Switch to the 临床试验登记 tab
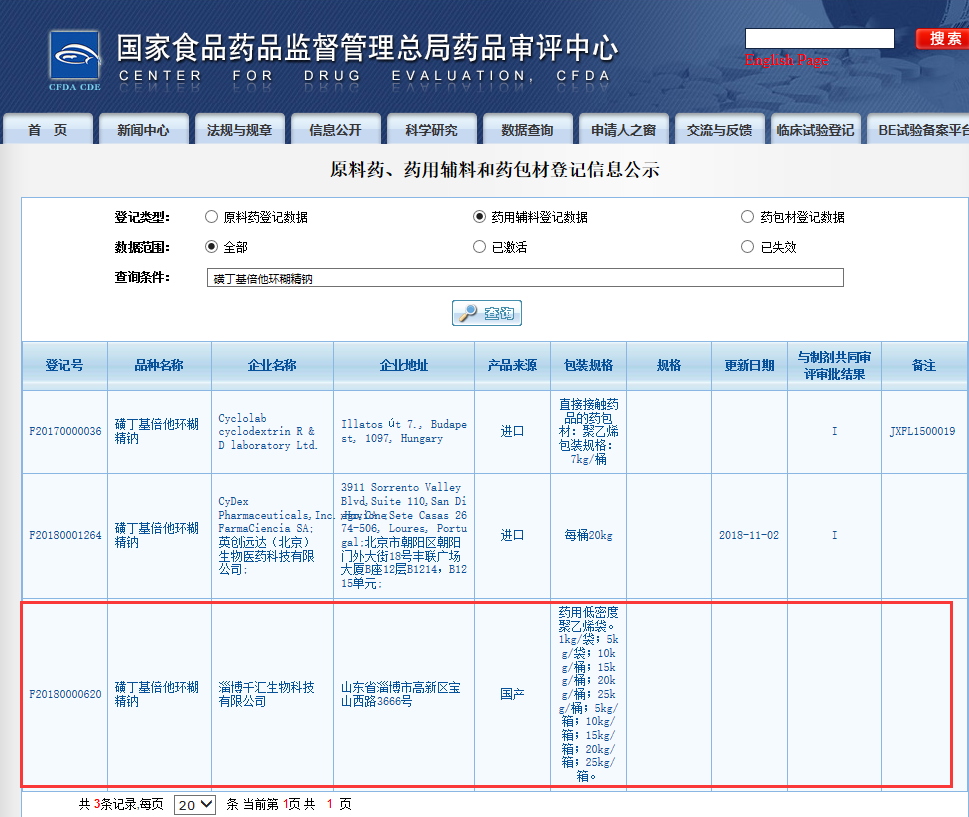969x817 pixels. click(815, 128)
